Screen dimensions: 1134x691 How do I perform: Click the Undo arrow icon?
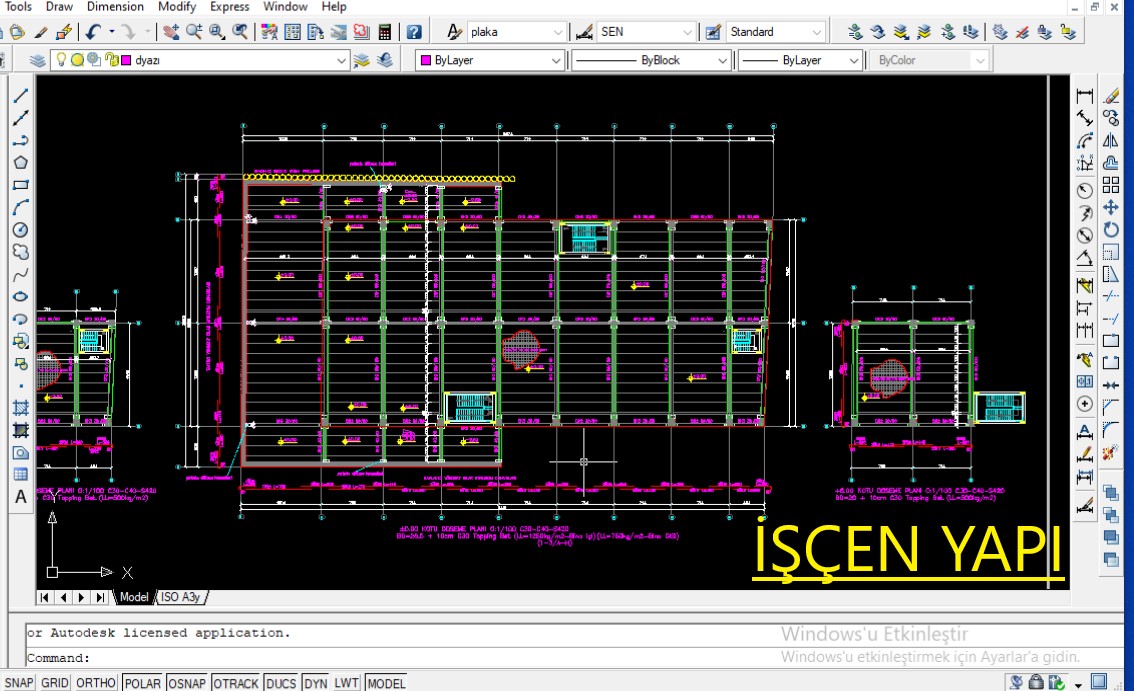coord(91,32)
